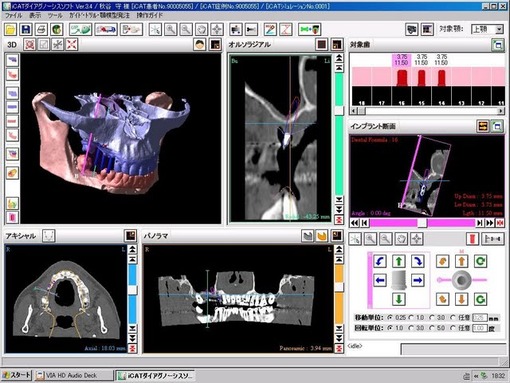This screenshot has height=383, width=510.
Task: Select the zoom-in magnifier in main toolbar
Action: pyautogui.click(x=170, y=30)
